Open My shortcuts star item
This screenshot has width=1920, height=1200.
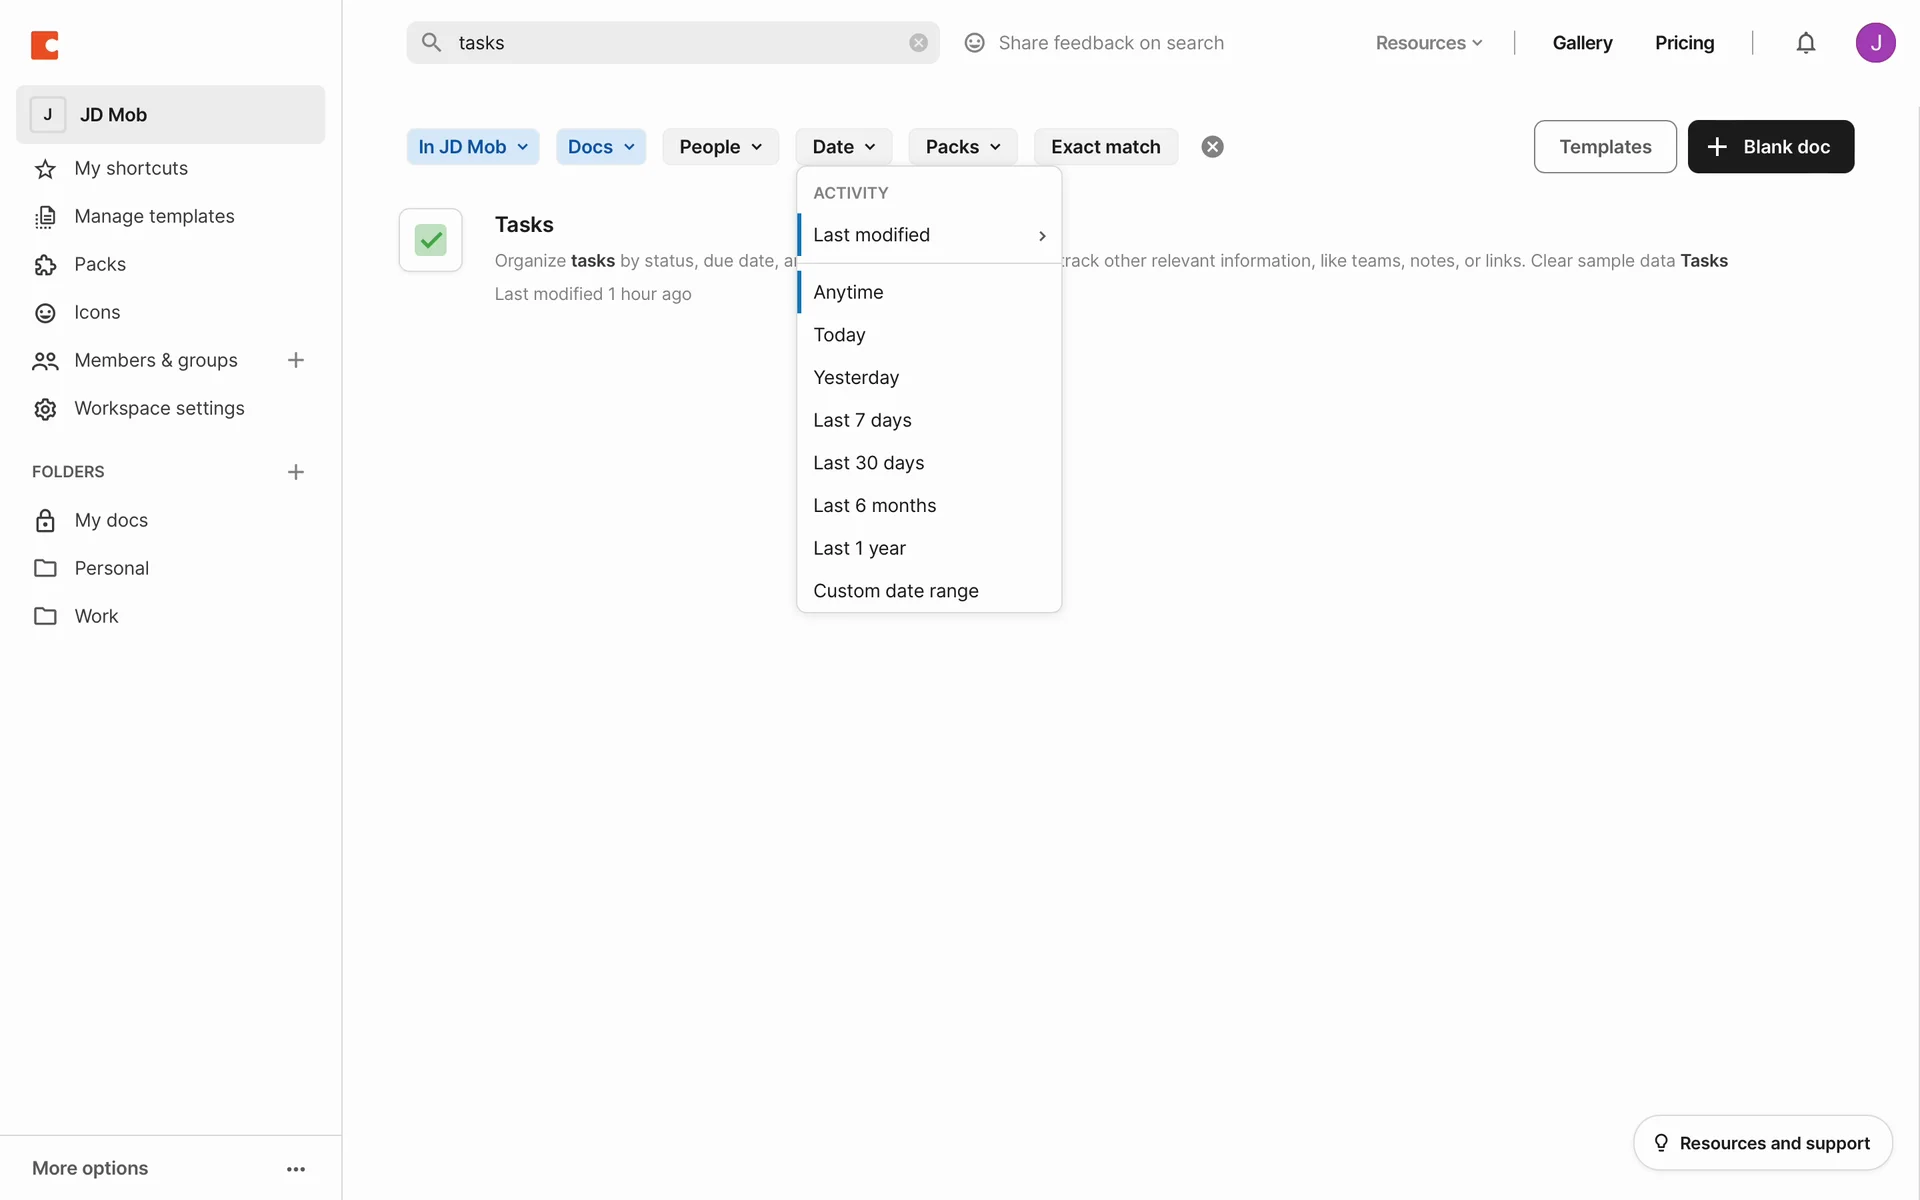pos(131,168)
